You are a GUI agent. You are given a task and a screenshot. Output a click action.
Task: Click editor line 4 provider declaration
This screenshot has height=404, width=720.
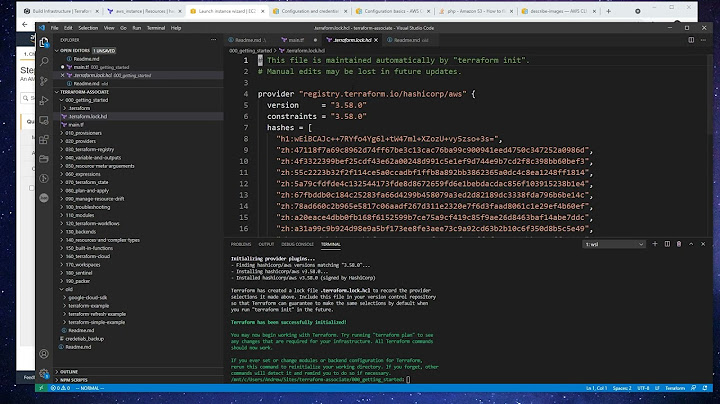coord(366,94)
